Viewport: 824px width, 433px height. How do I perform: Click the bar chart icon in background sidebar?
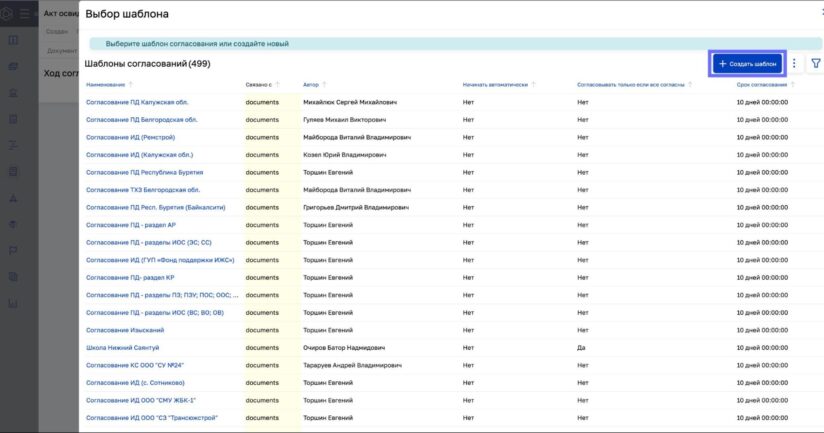click(13, 303)
